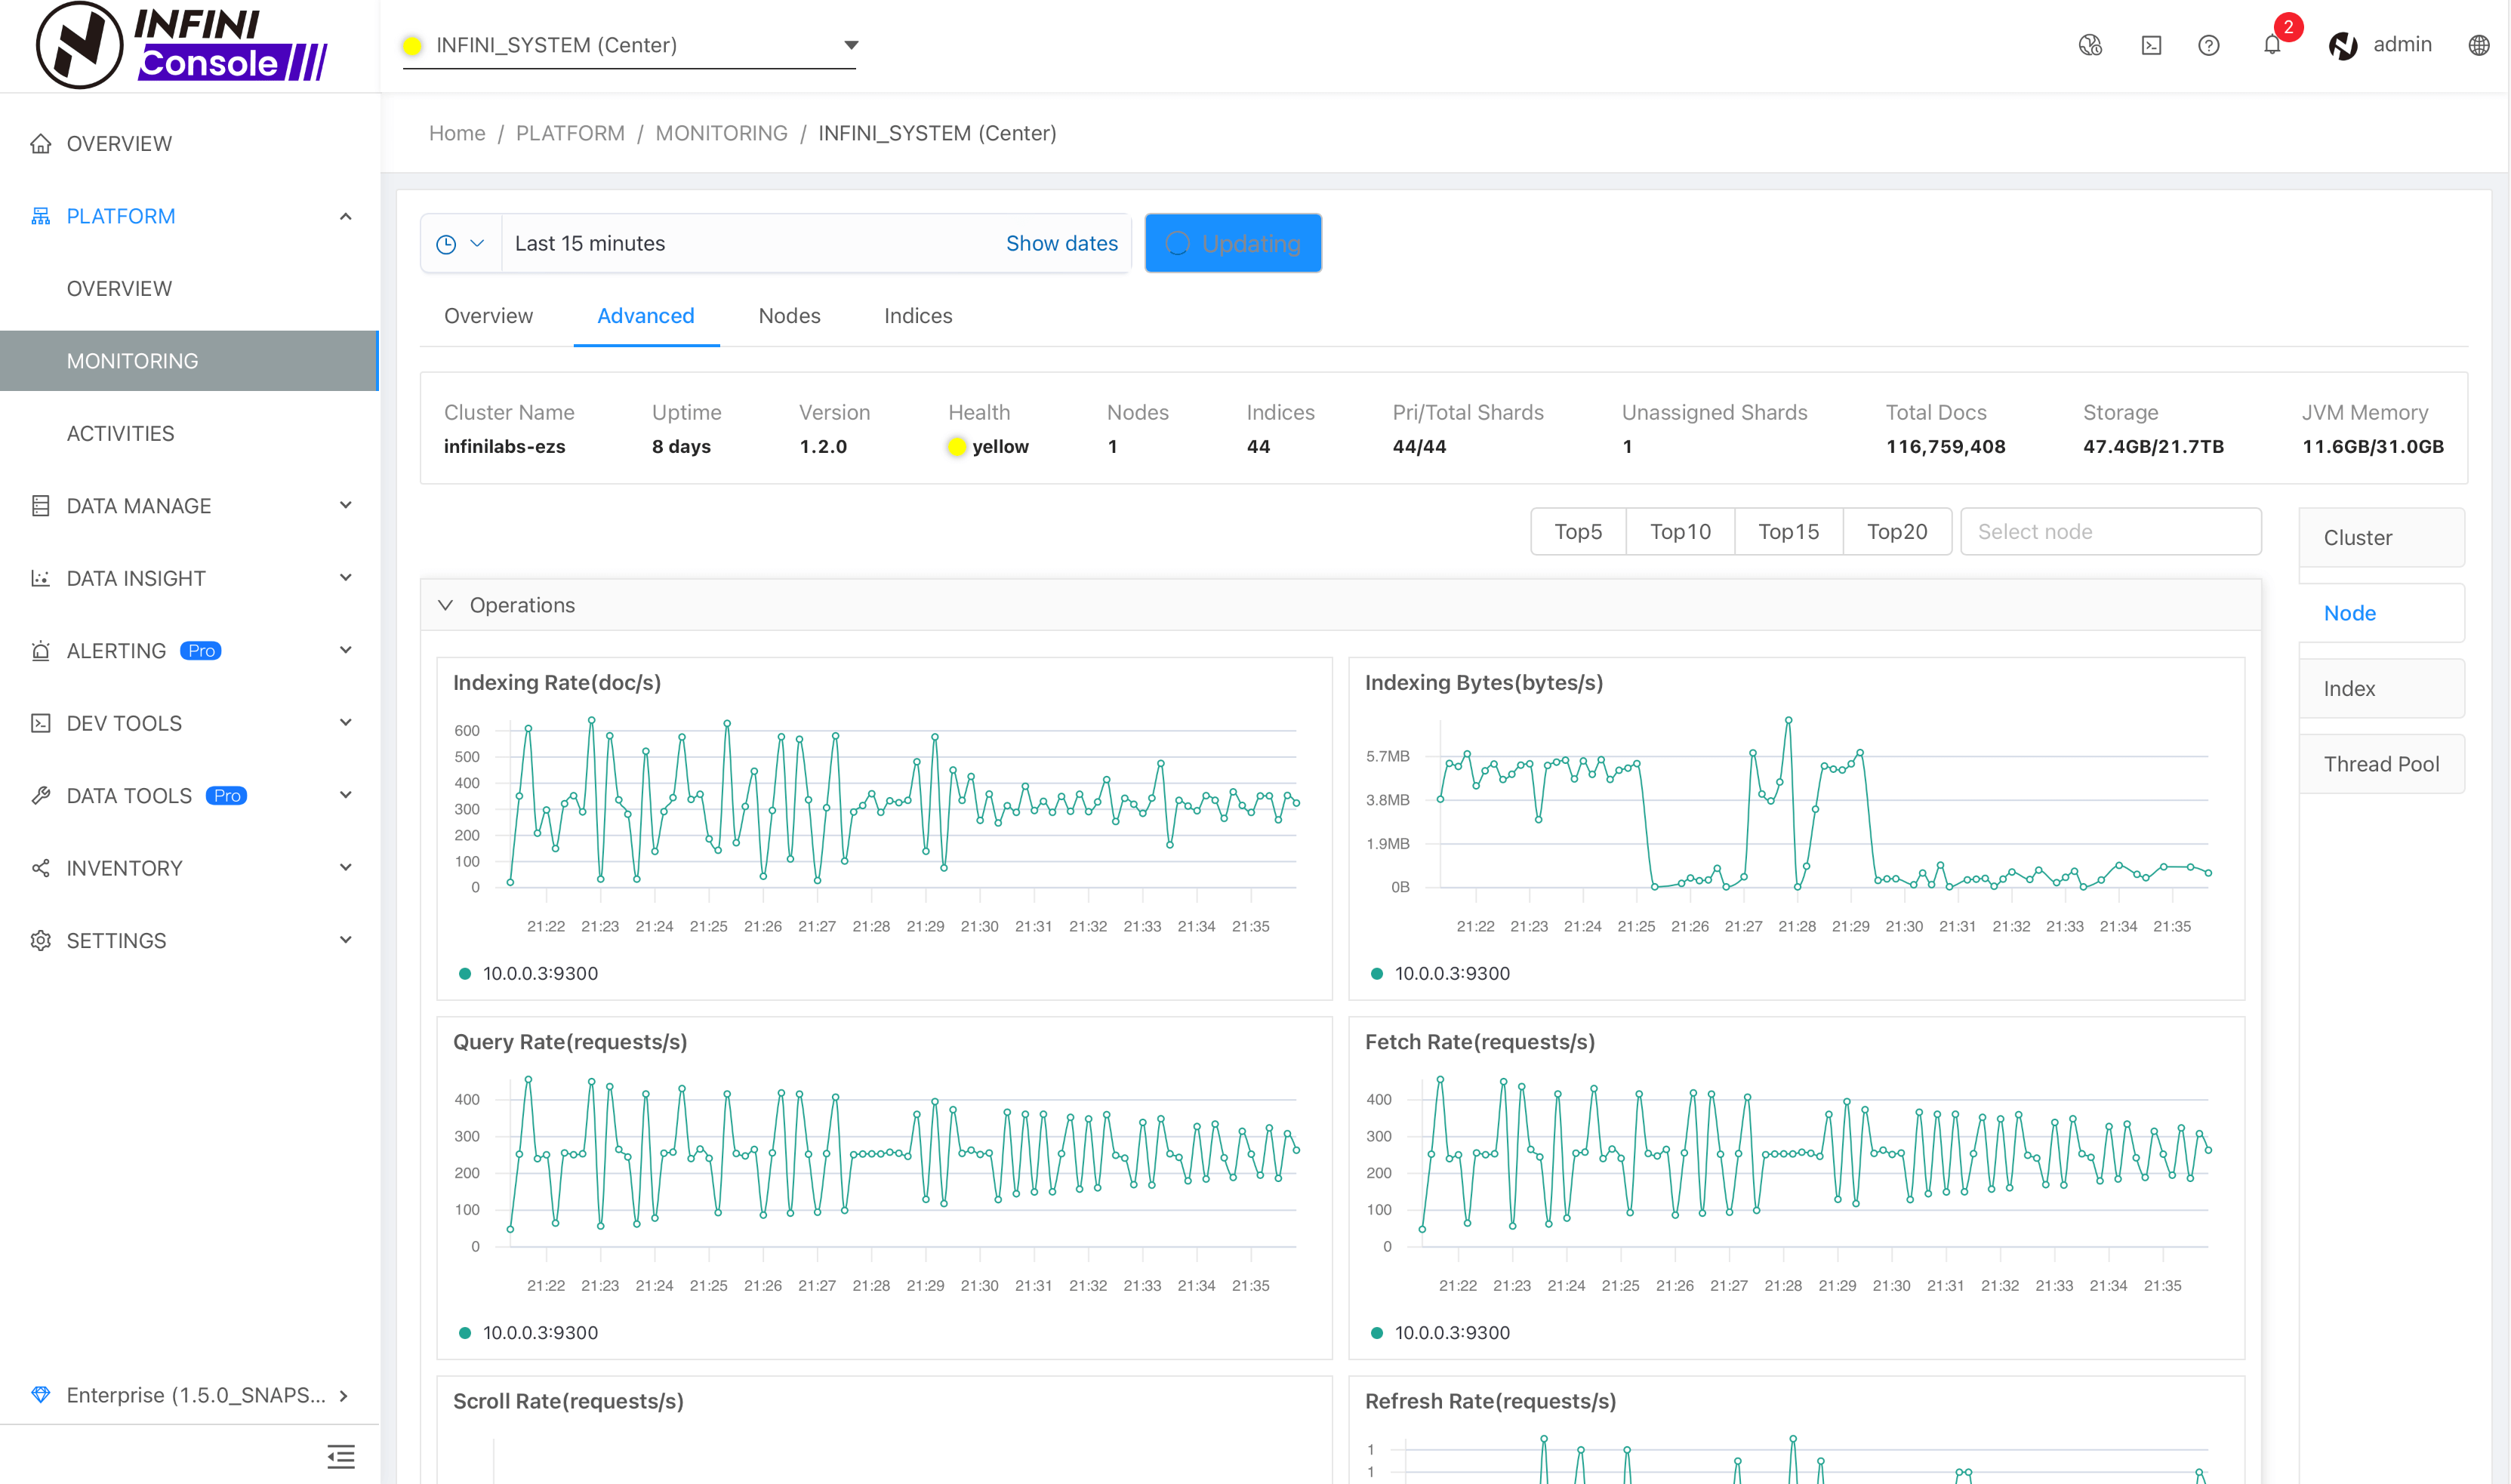Viewport: 2511px width, 1484px height.
Task: Select the Index metrics tab
Action: tap(2381, 689)
